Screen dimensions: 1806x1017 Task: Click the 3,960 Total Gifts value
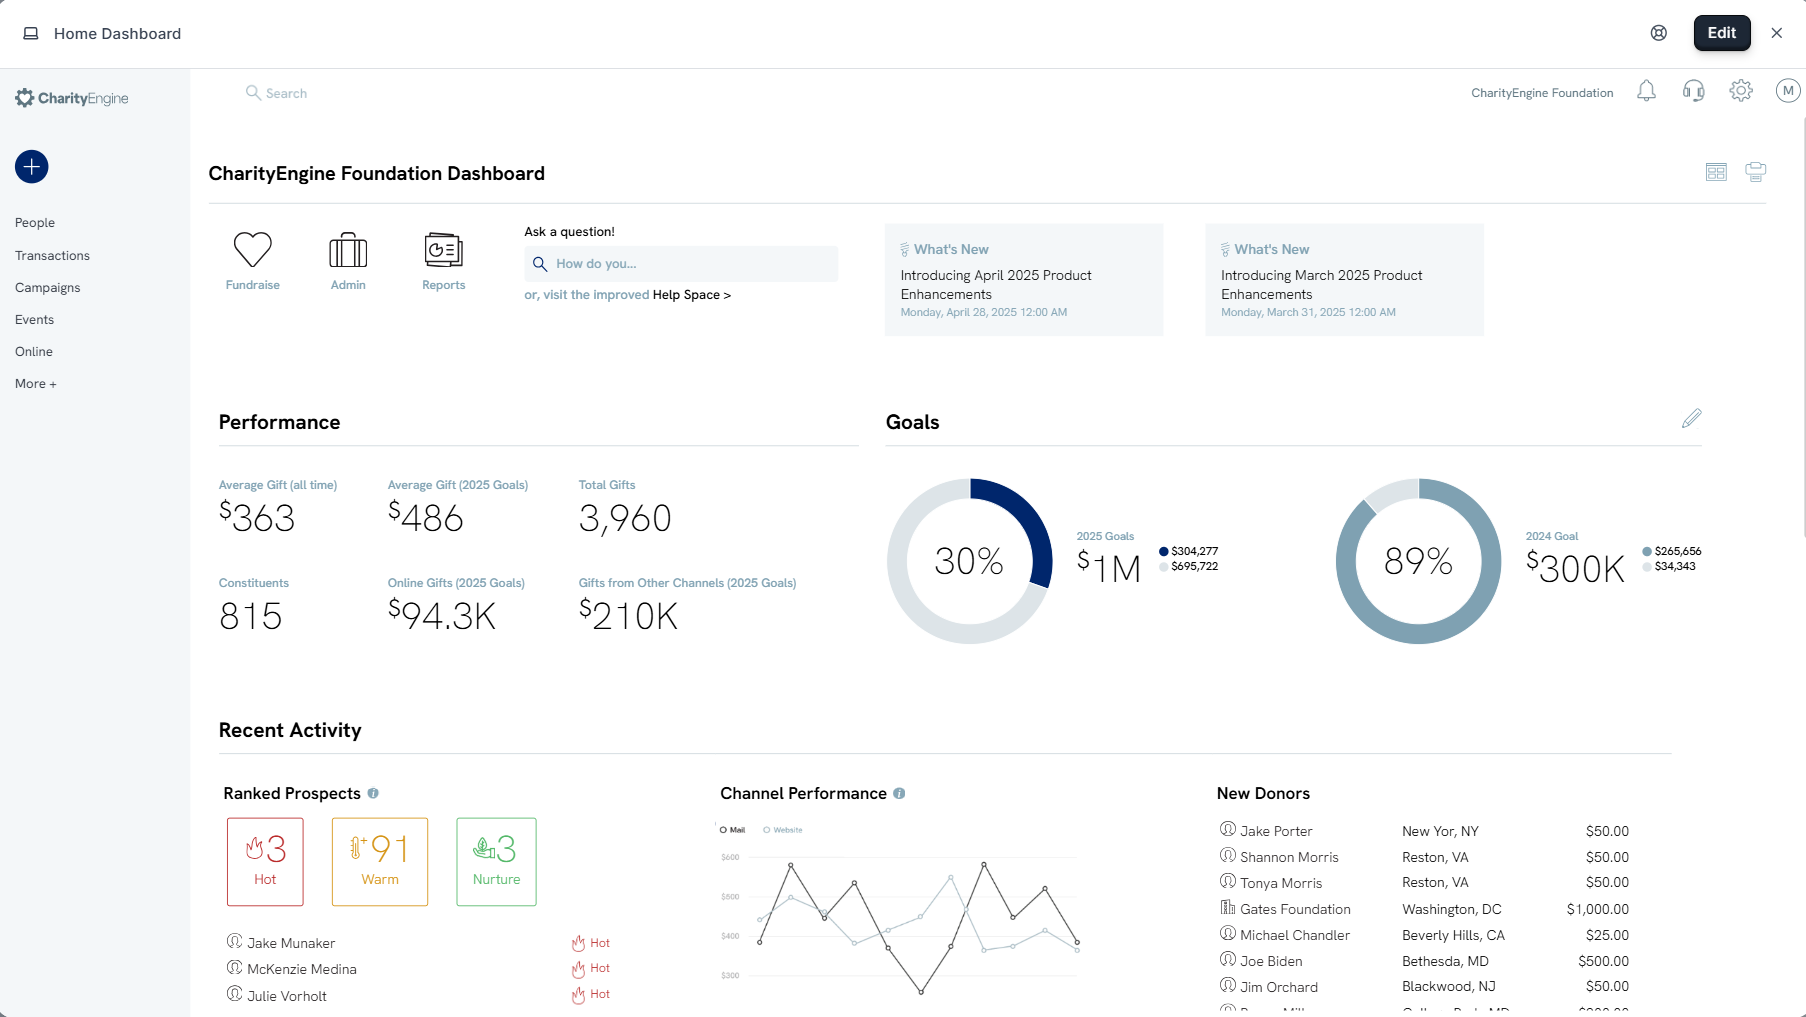coord(625,518)
